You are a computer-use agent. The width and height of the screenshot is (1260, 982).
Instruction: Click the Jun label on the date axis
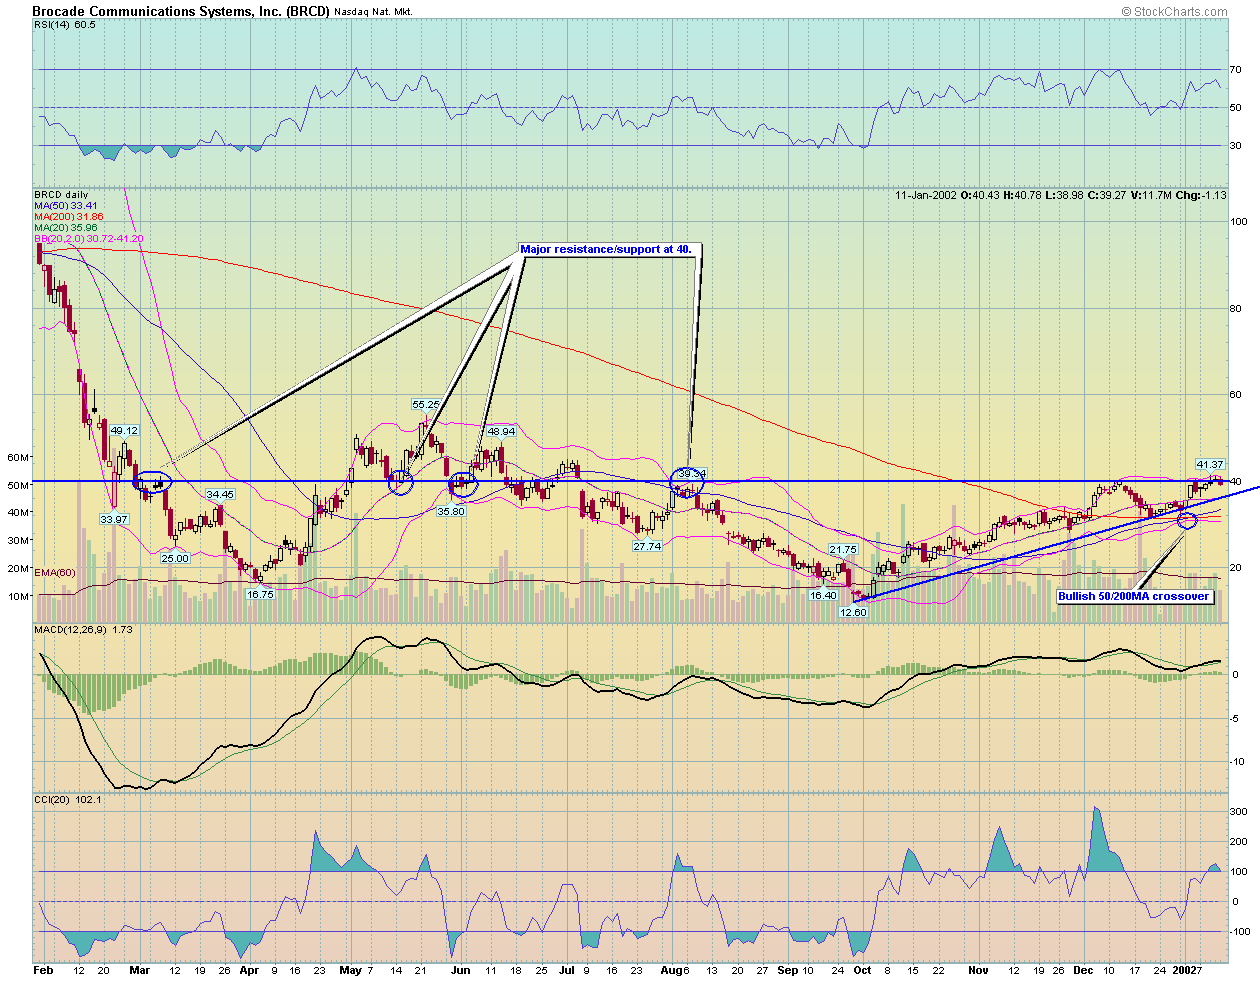pos(460,970)
